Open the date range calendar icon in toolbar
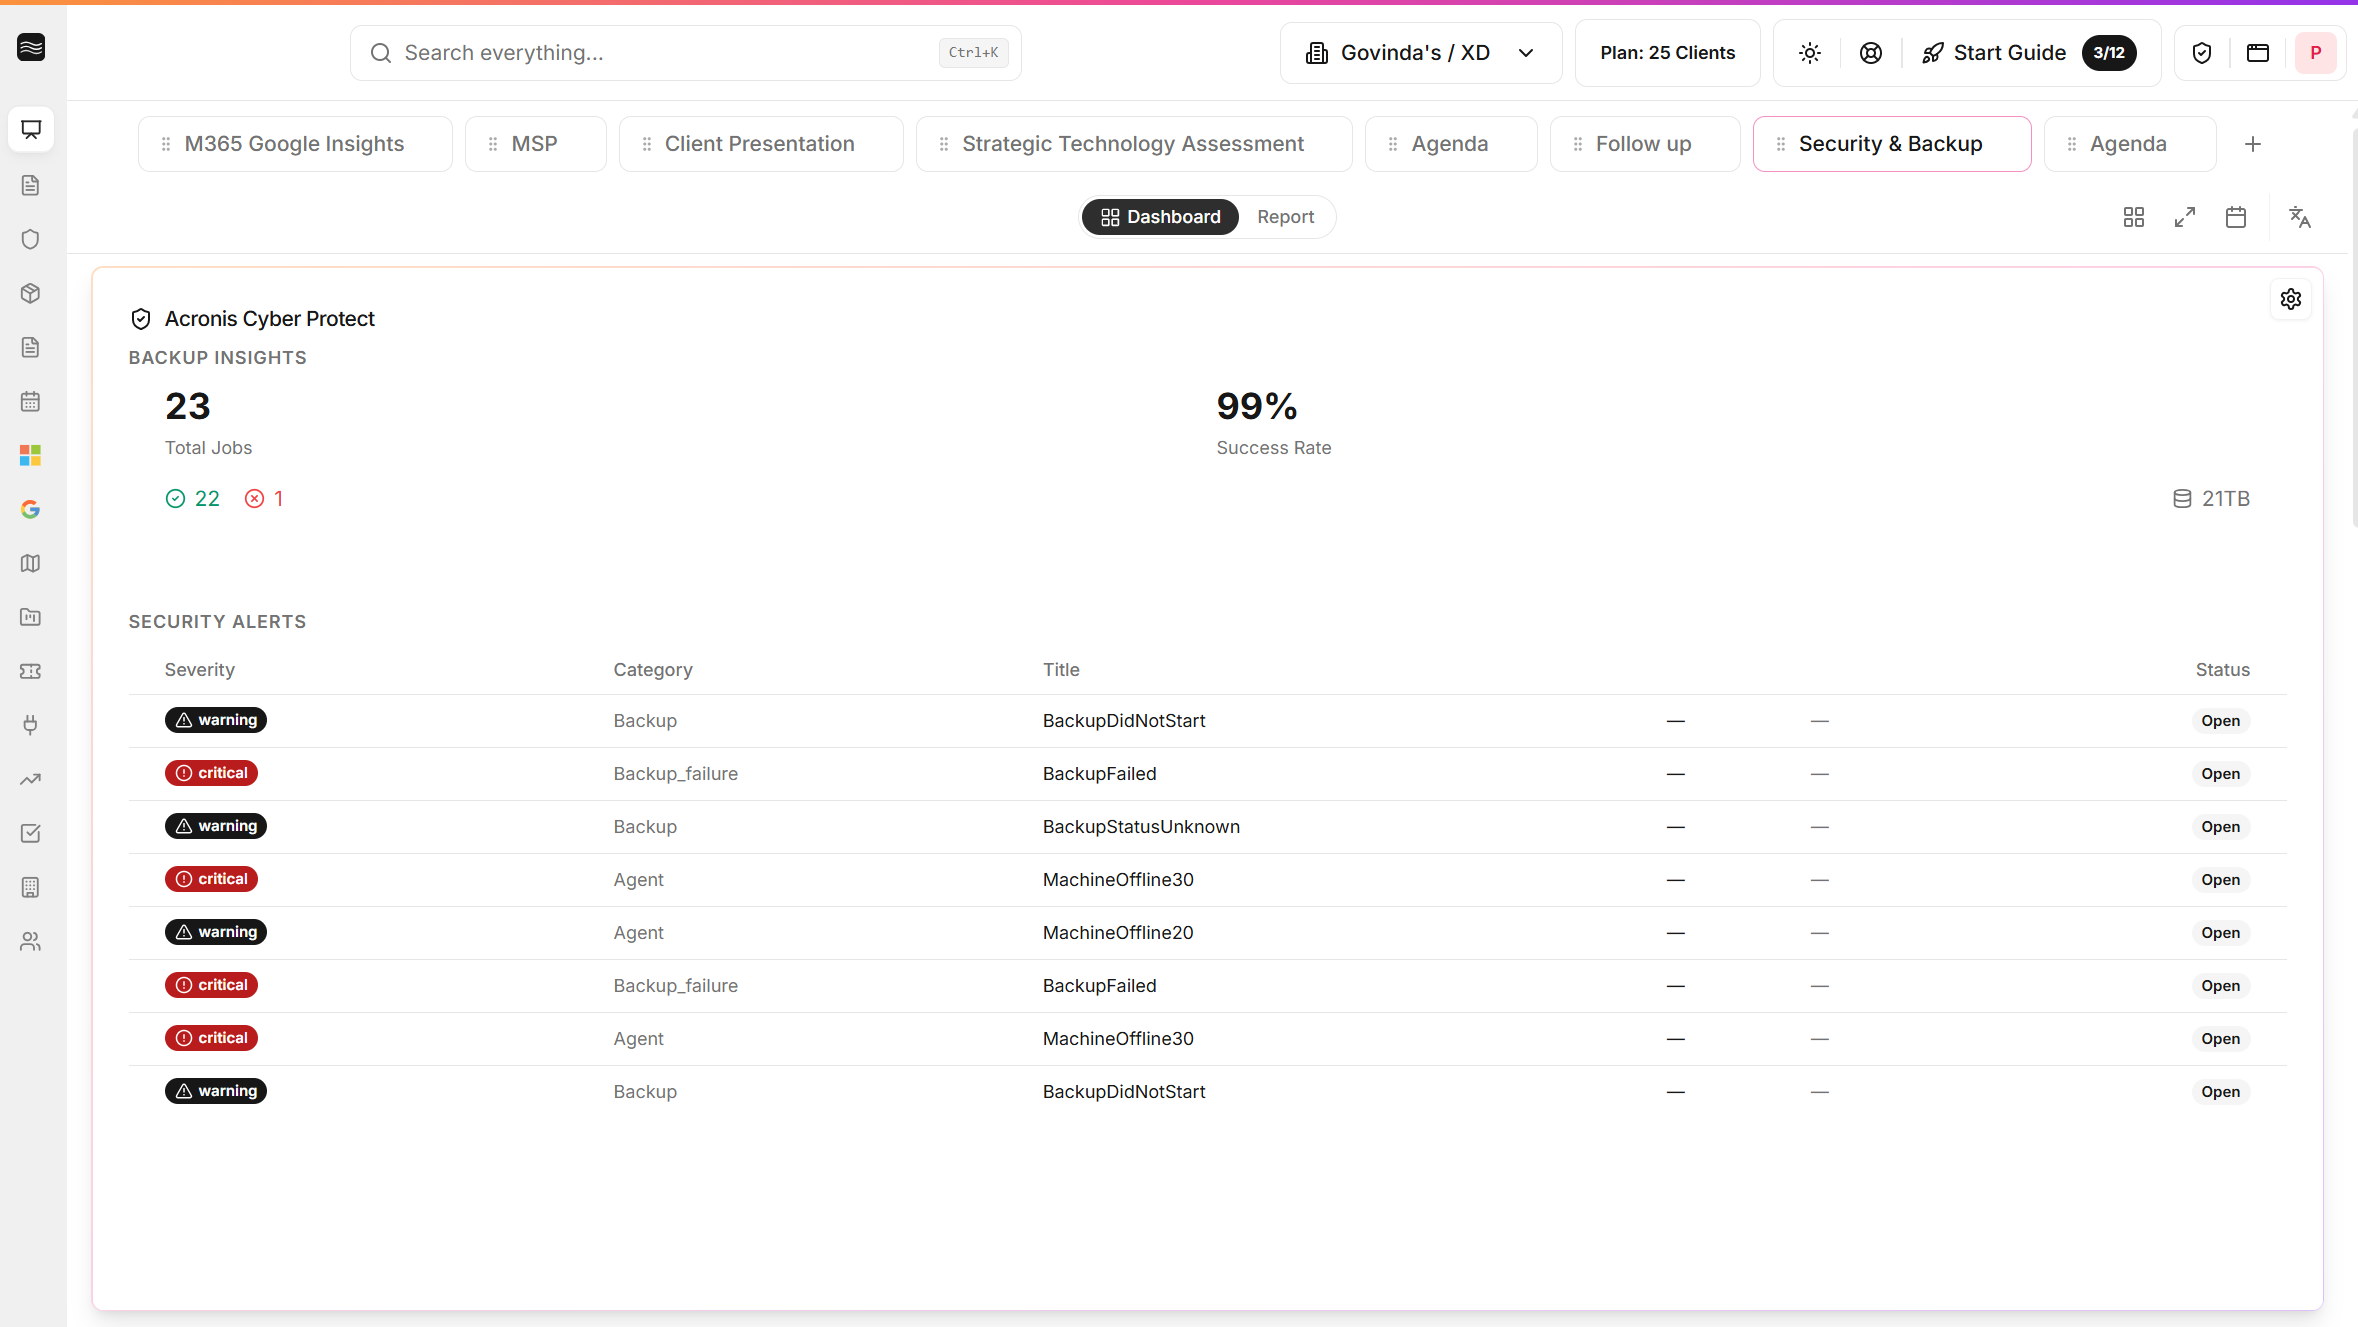 coord(2236,217)
